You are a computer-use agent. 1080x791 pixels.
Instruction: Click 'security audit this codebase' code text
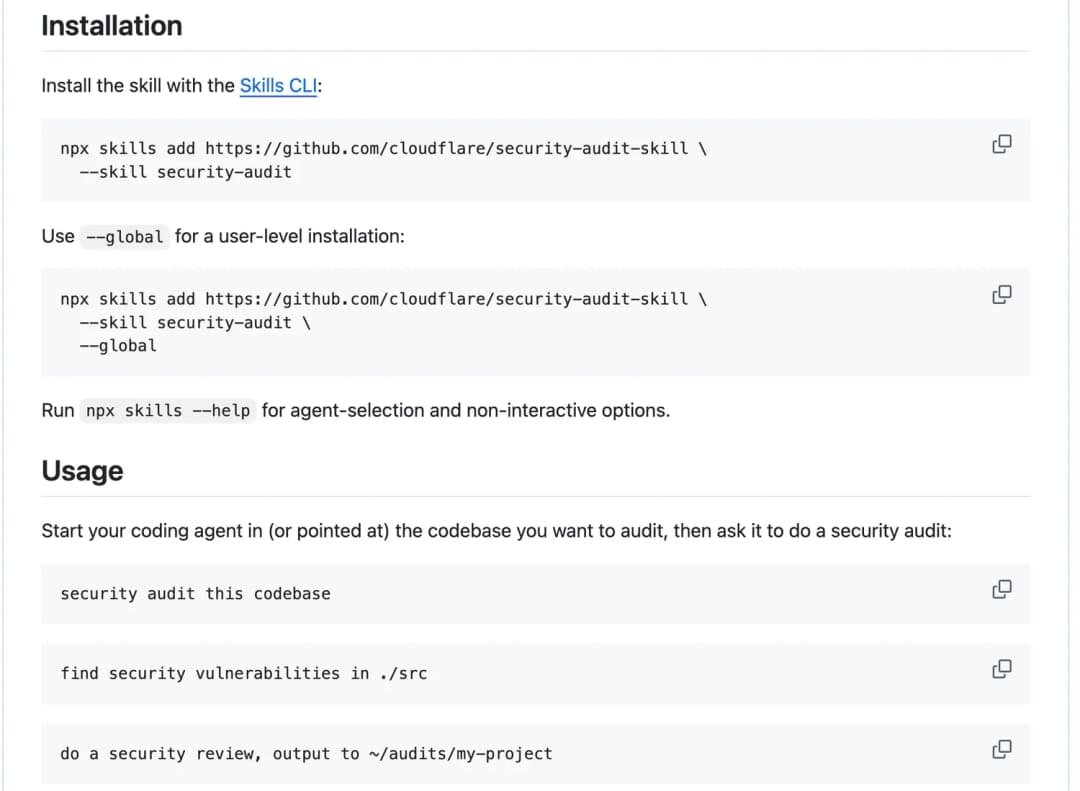click(195, 594)
